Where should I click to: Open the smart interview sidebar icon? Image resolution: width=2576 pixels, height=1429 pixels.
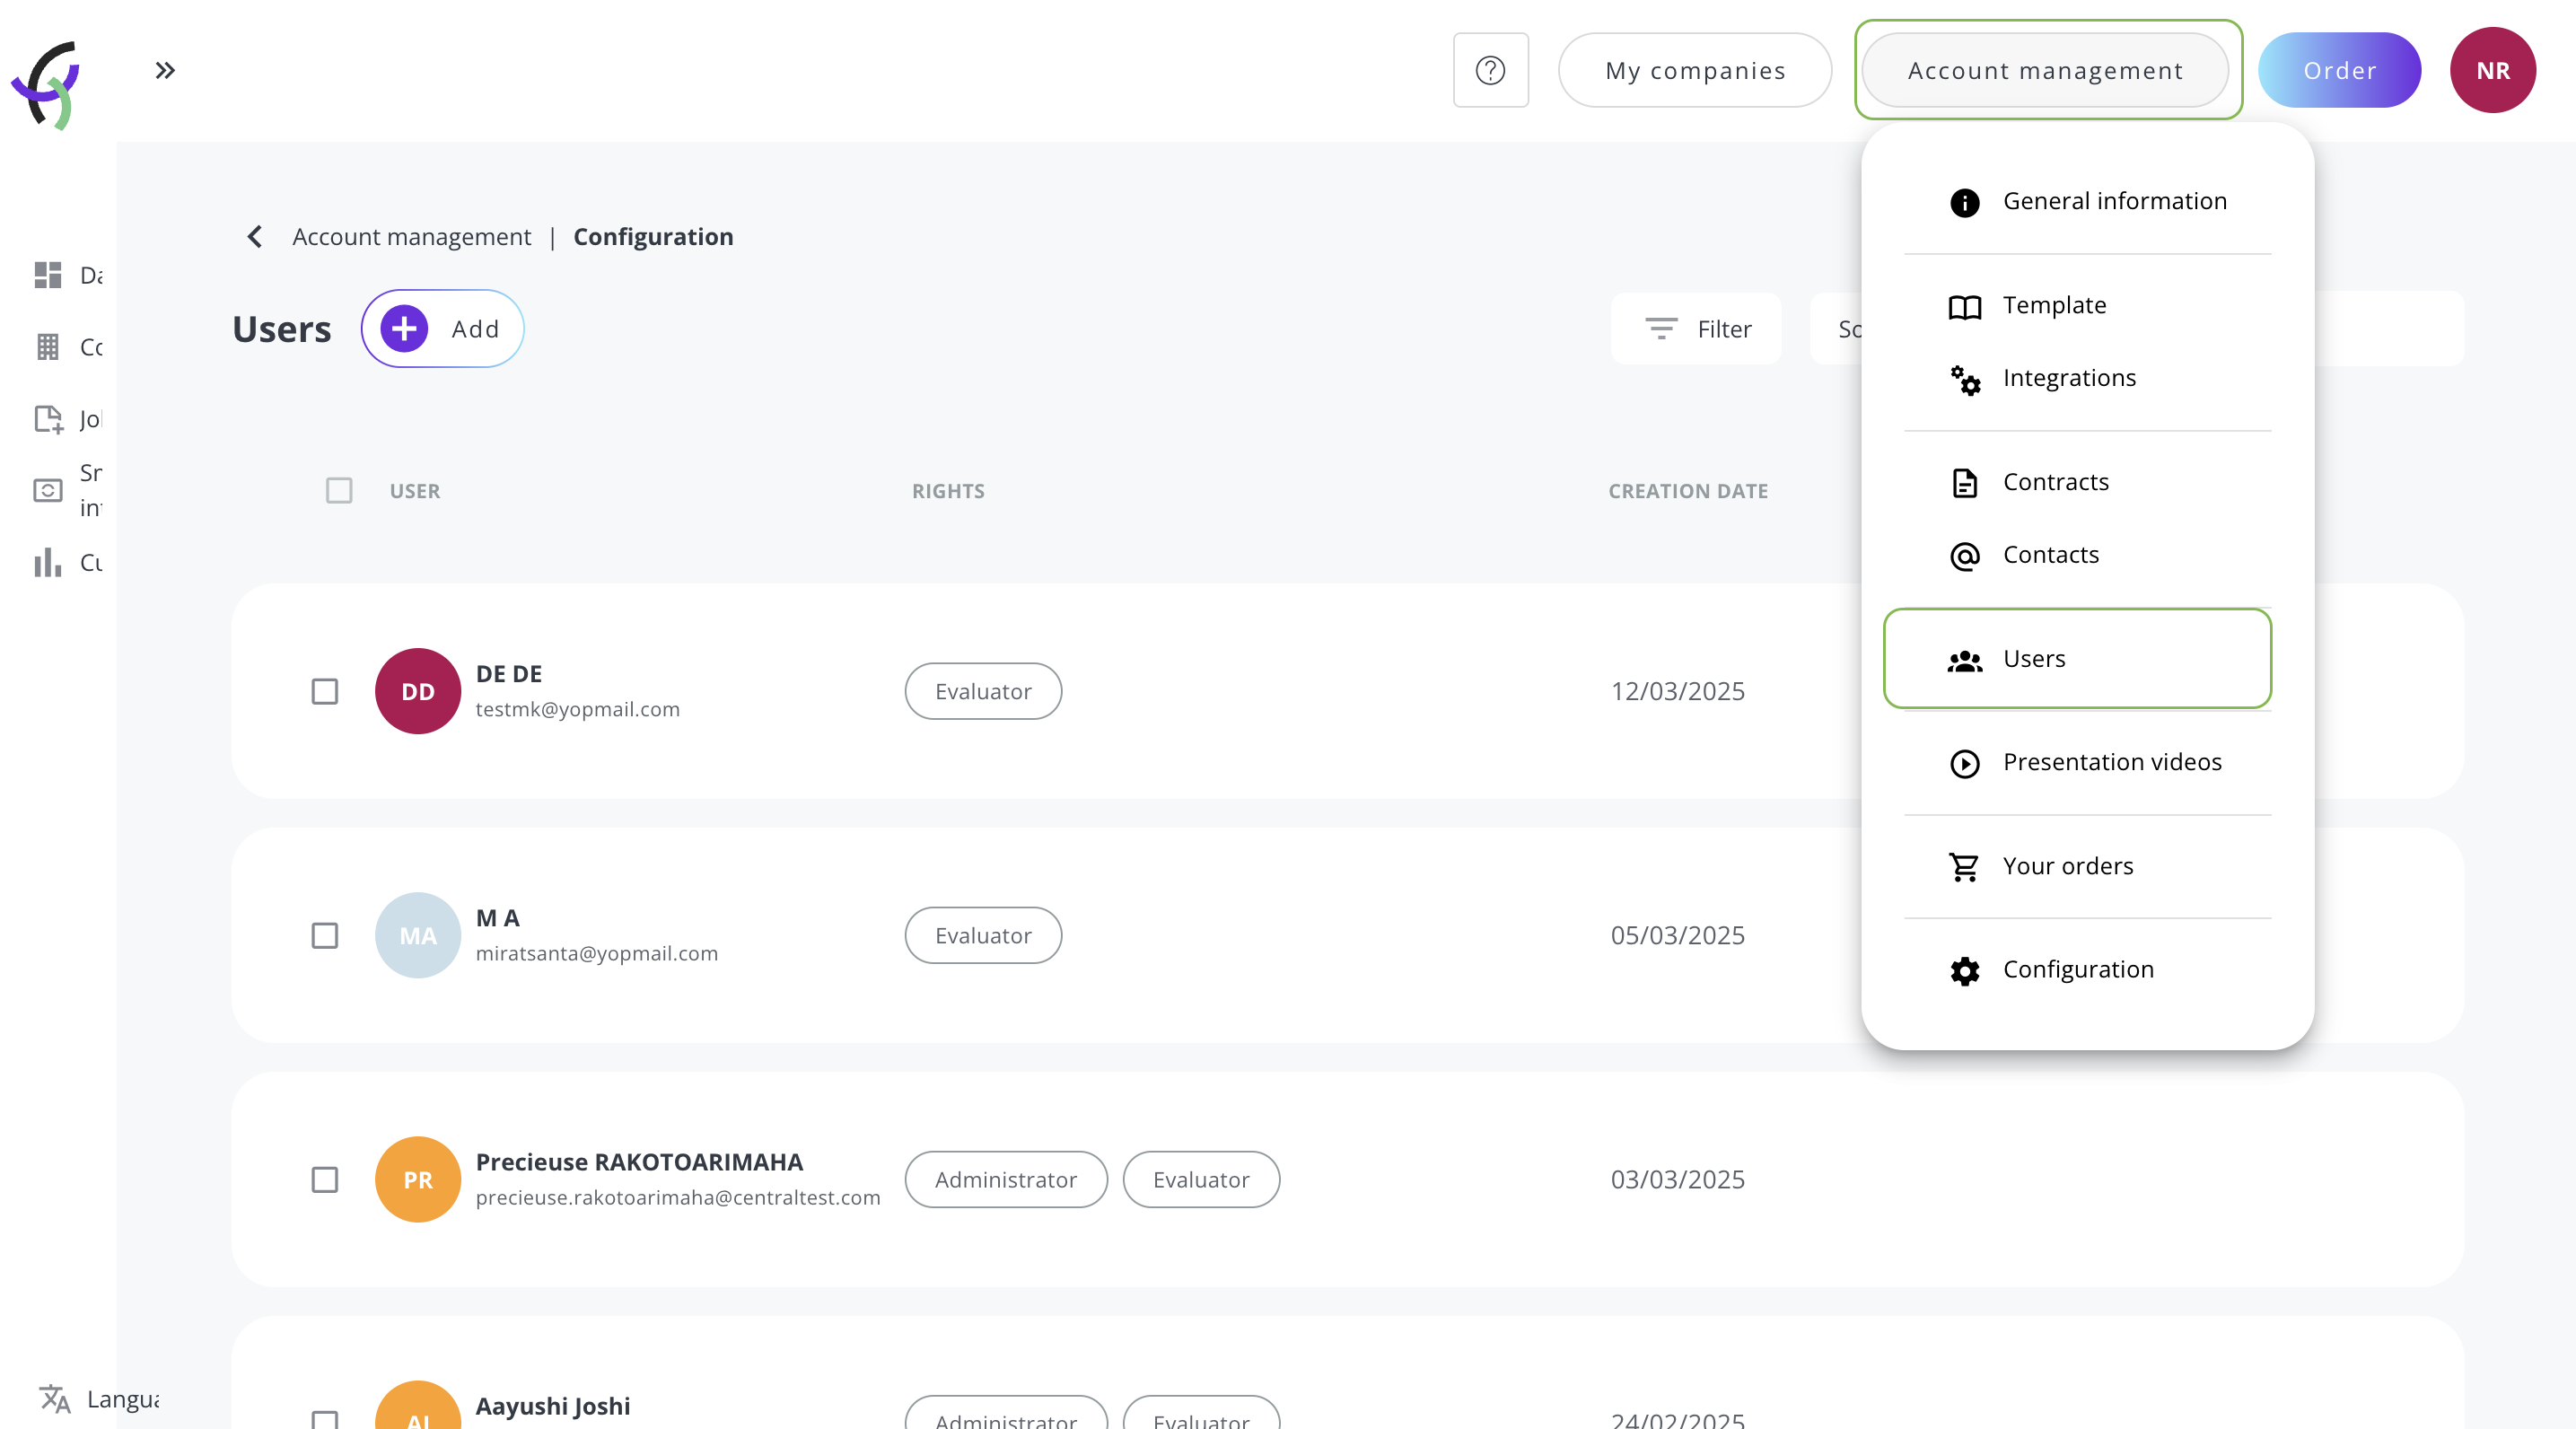pos(48,490)
